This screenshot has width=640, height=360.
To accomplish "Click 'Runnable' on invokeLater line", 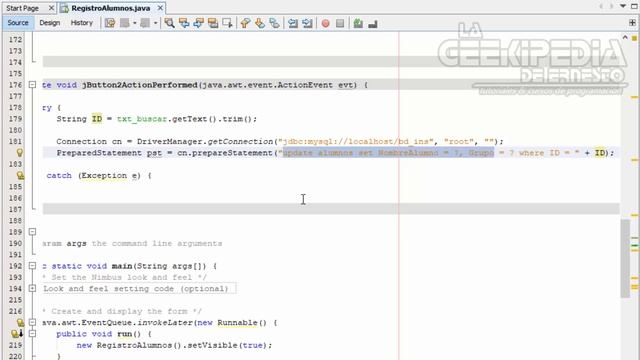I will point(238,322).
